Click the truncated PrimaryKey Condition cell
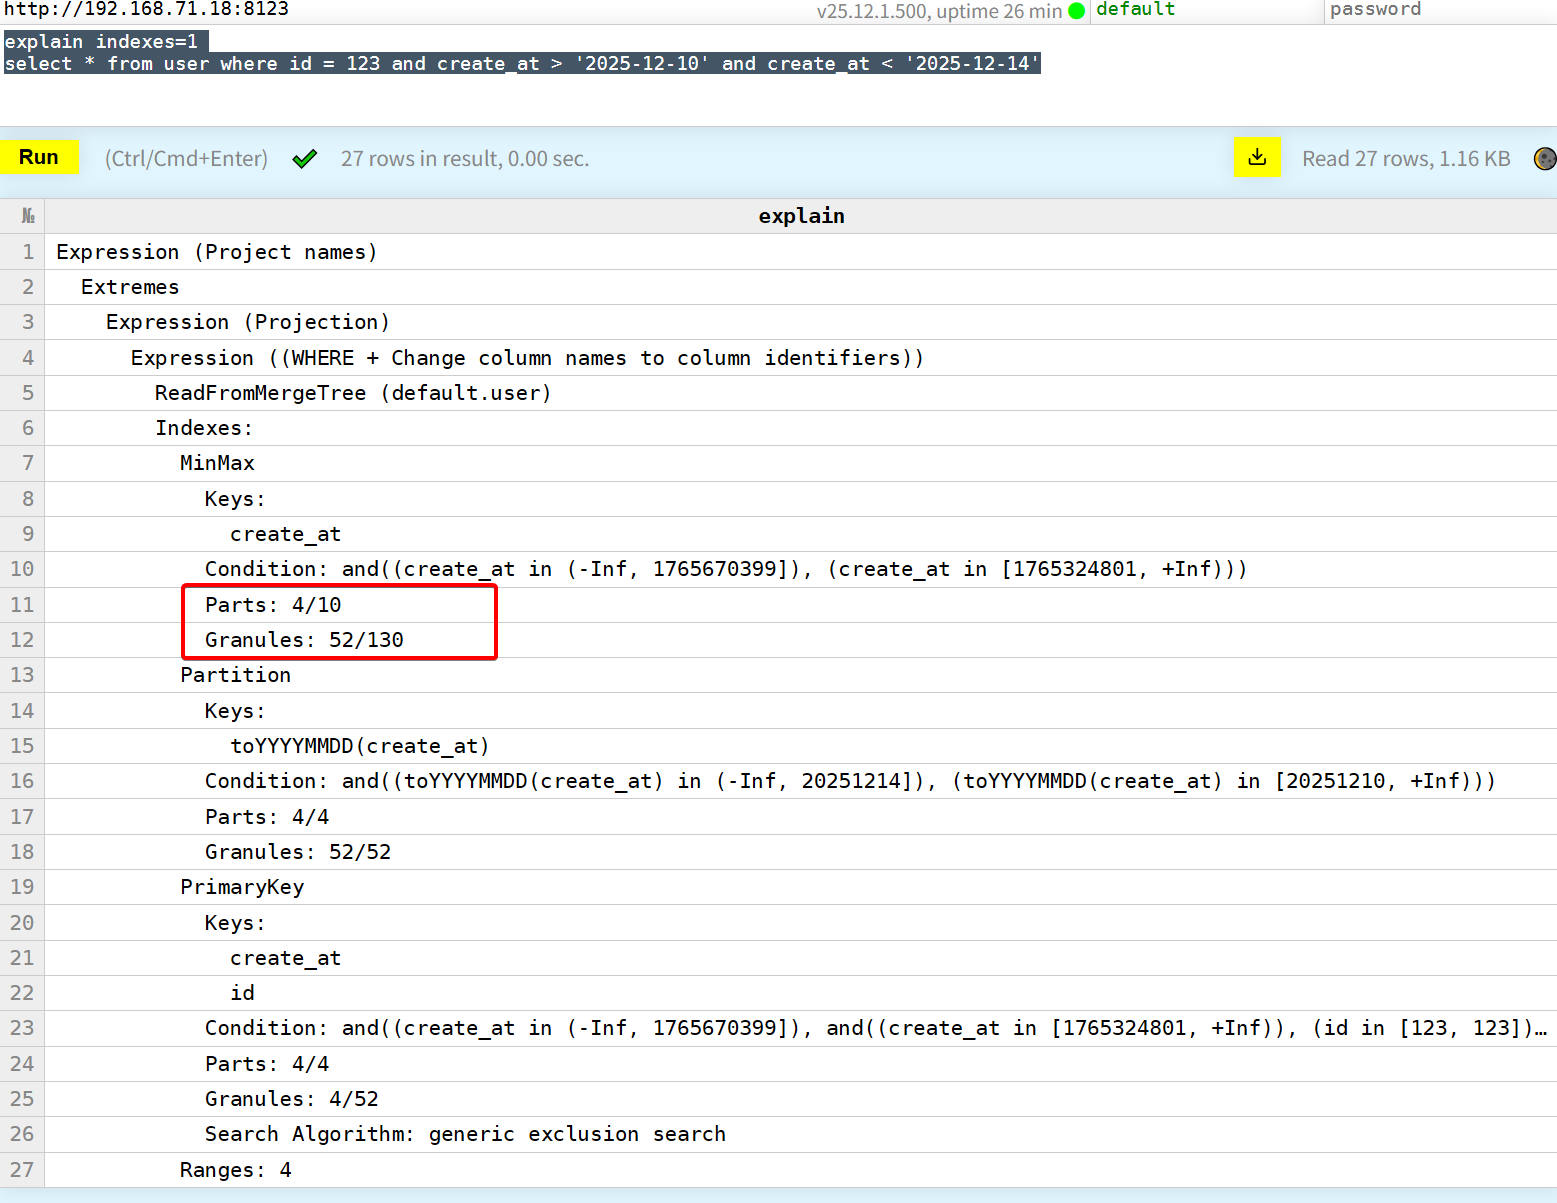The image size is (1557, 1203). pos(875,1028)
